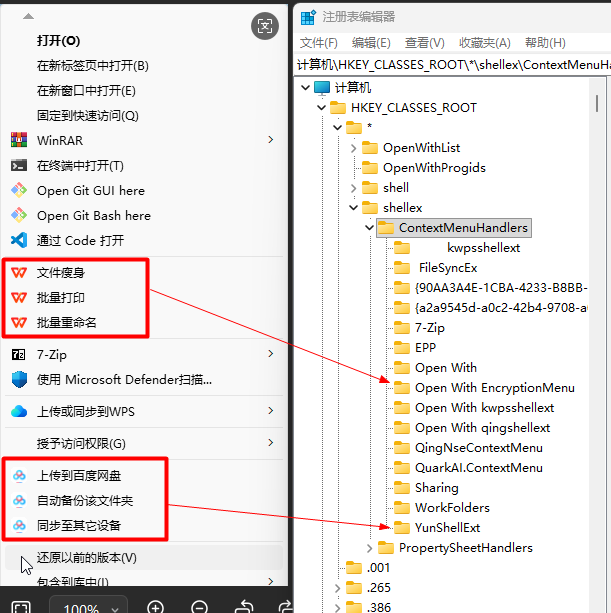
Task: Expand the PropertySheetHandlers key
Action: [x=370, y=548]
